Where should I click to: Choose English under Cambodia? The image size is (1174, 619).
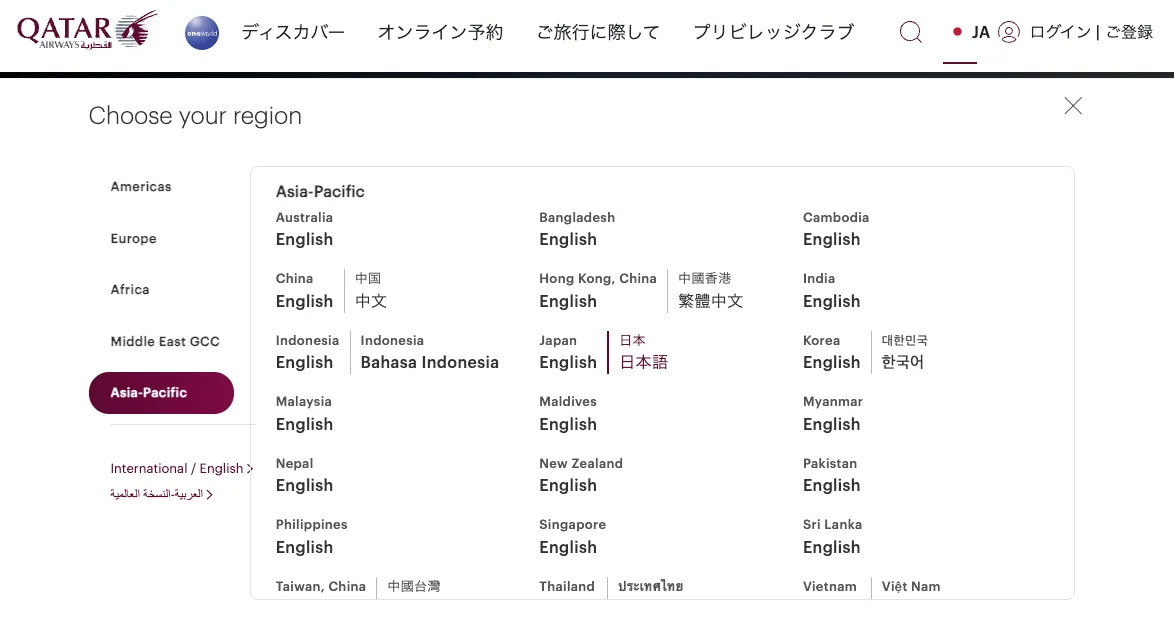coord(831,240)
